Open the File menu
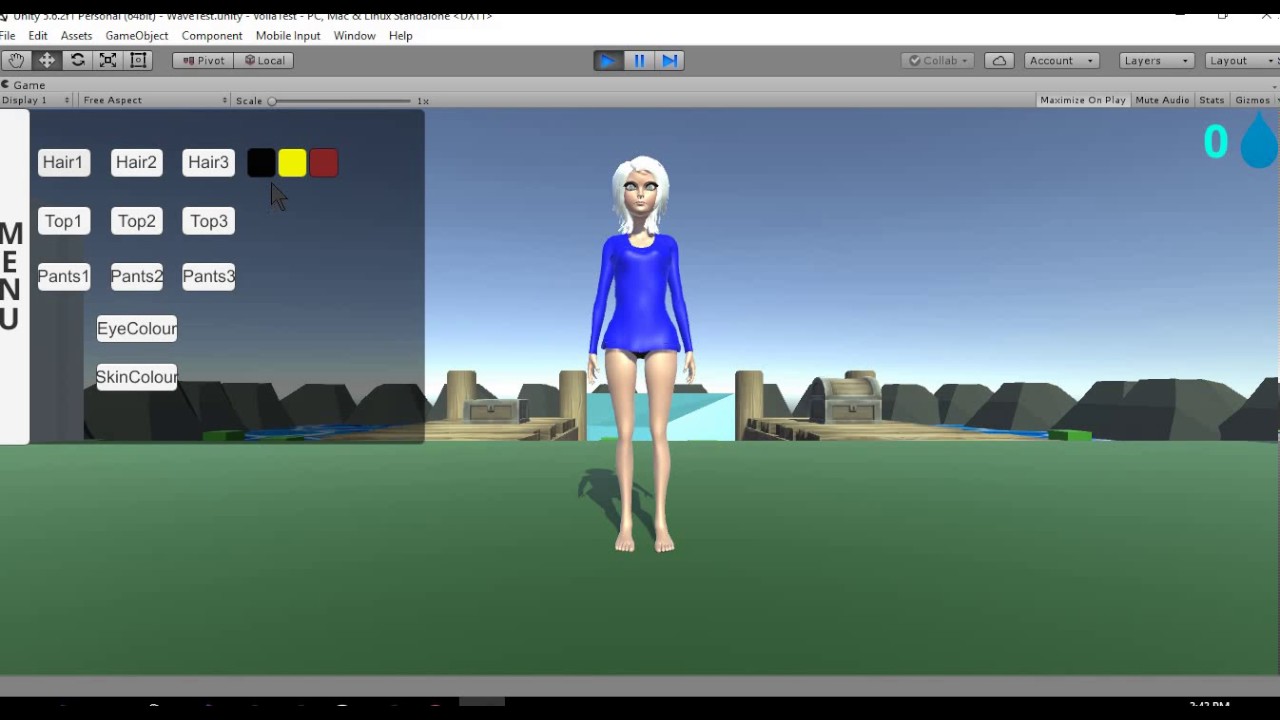 tap(8, 35)
